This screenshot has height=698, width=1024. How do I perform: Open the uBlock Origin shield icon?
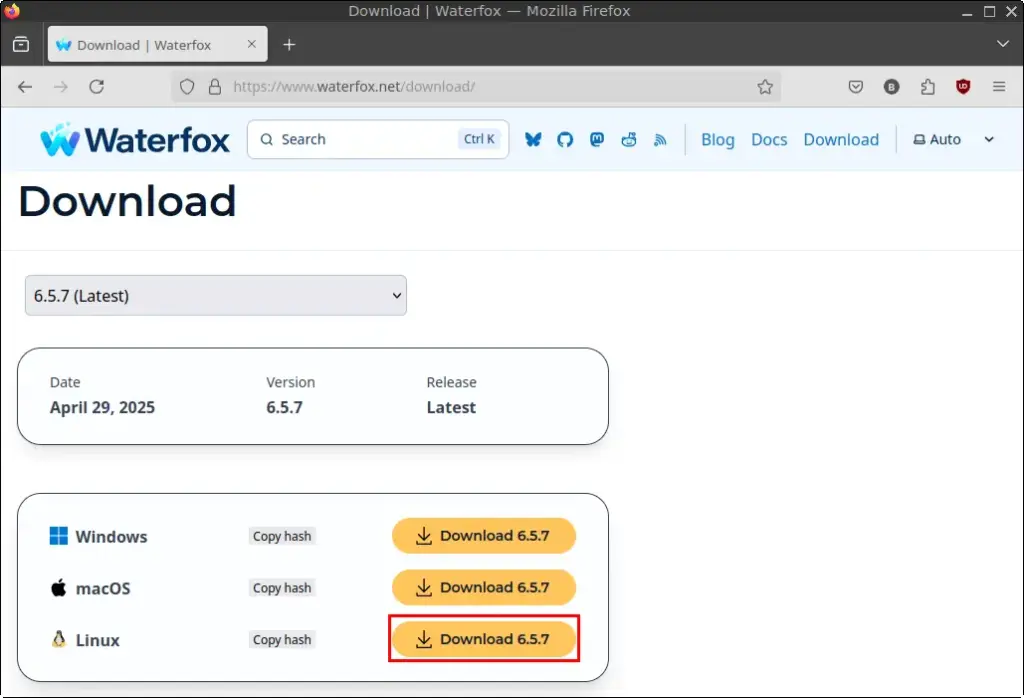[963, 87]
